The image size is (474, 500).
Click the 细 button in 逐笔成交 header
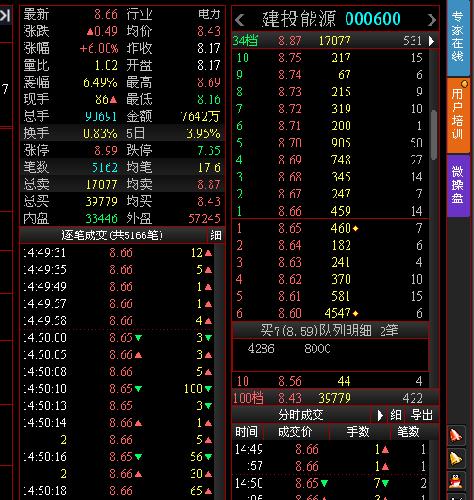216,236
